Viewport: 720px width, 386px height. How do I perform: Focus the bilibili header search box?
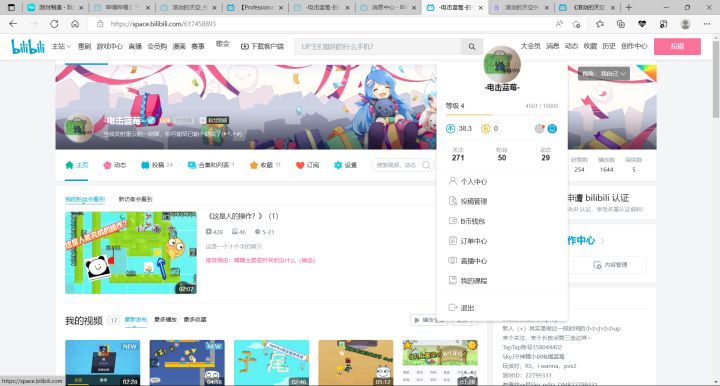click(378, 46)
